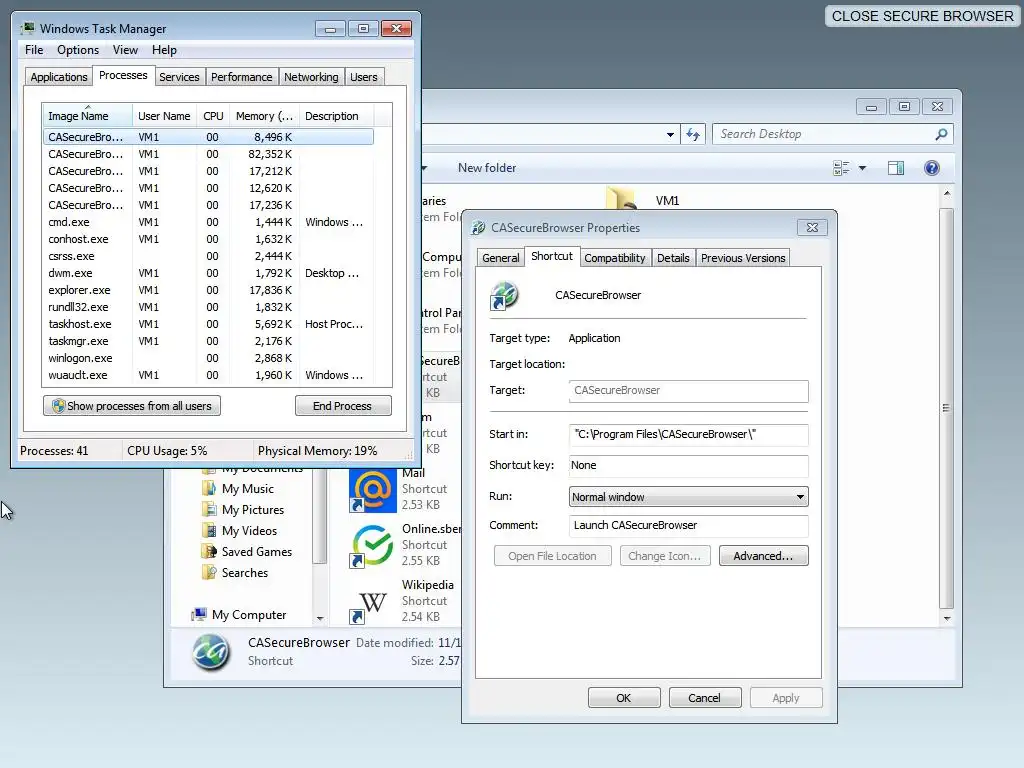The image size is (1024, 768).
Task: Click the navigation pane scroll down arrow
Action: [320, 618]
